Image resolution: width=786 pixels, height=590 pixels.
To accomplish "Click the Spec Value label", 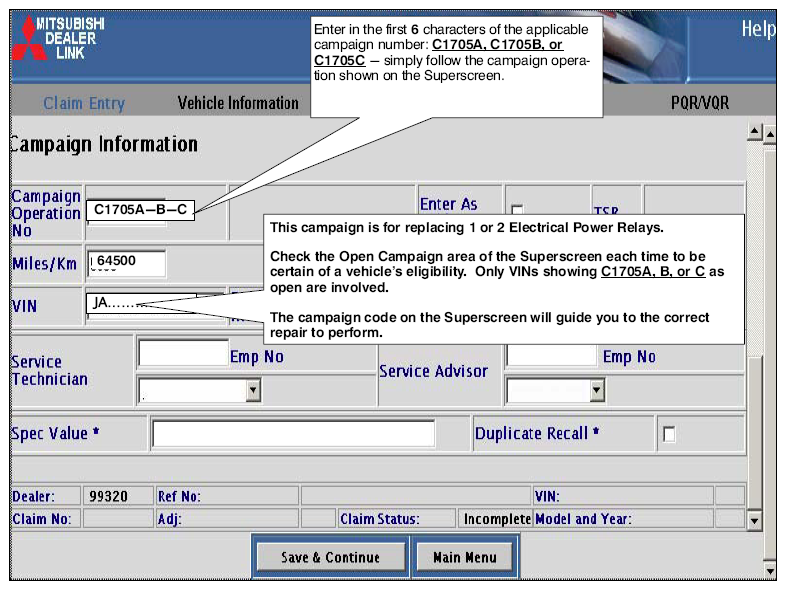I will pos(55,433).
